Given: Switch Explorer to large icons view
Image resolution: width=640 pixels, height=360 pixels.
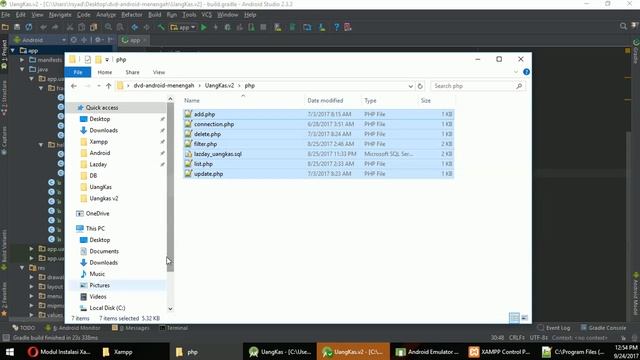Looking at the screenshot, I should pyautogui.click(x=524, y=318).
